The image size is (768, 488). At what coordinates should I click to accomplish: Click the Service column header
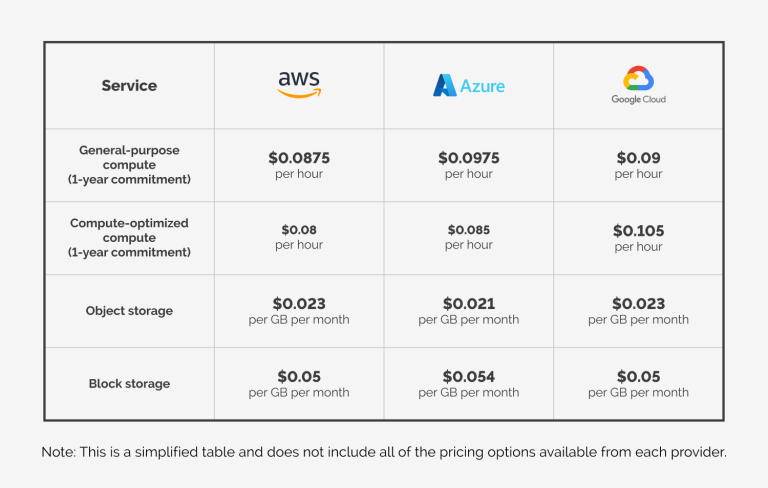click(x=129, y=86)
